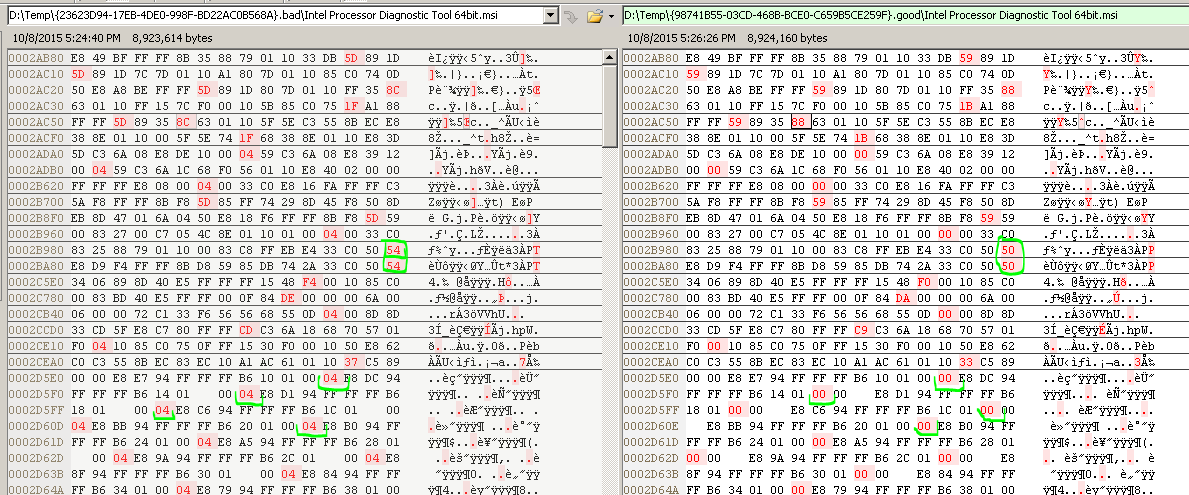Screen dimensions: 1189x495
Task: Click the right file path field ending in .good
Action: coord(905,14)
